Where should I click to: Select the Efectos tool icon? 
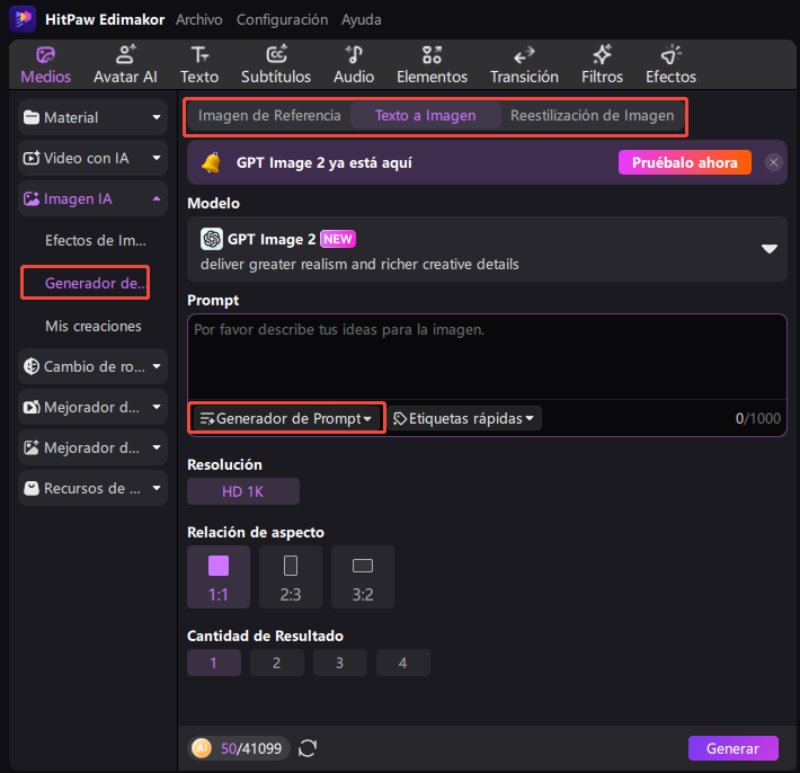click(x=670, y=54)
